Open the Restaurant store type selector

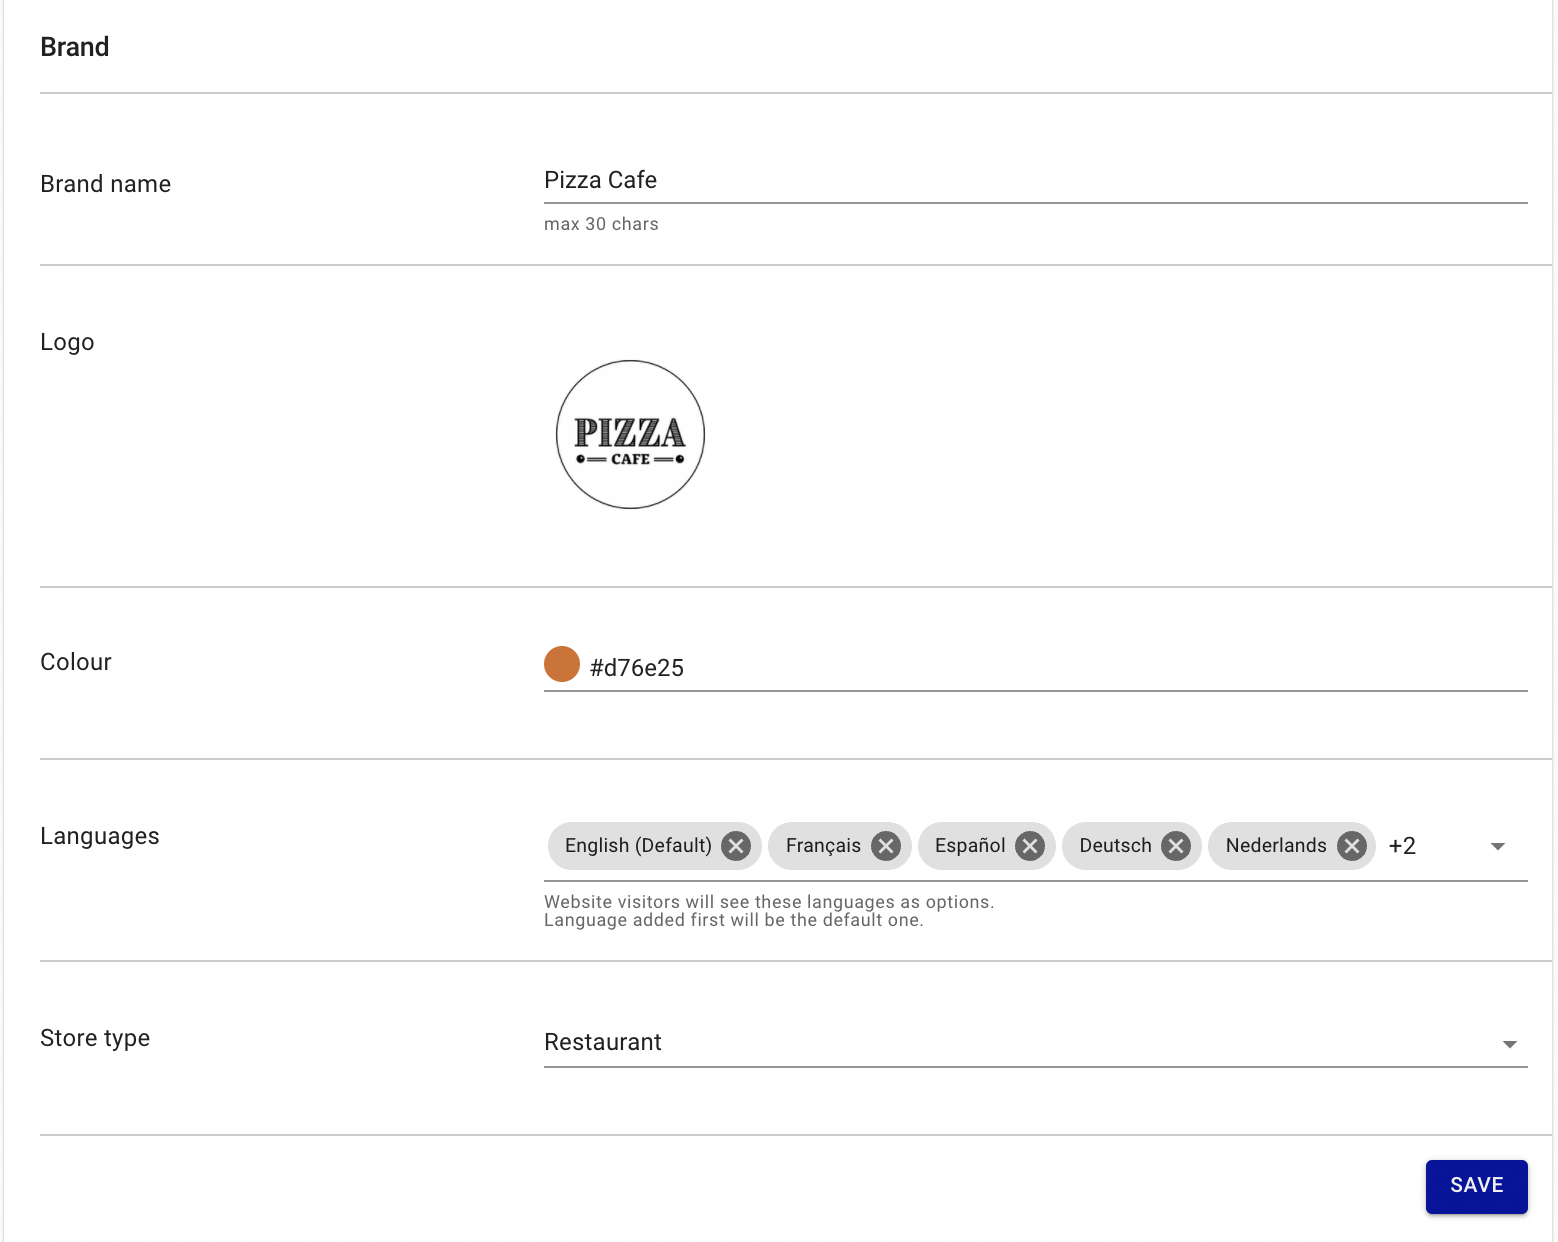tap(1036, 1042)
